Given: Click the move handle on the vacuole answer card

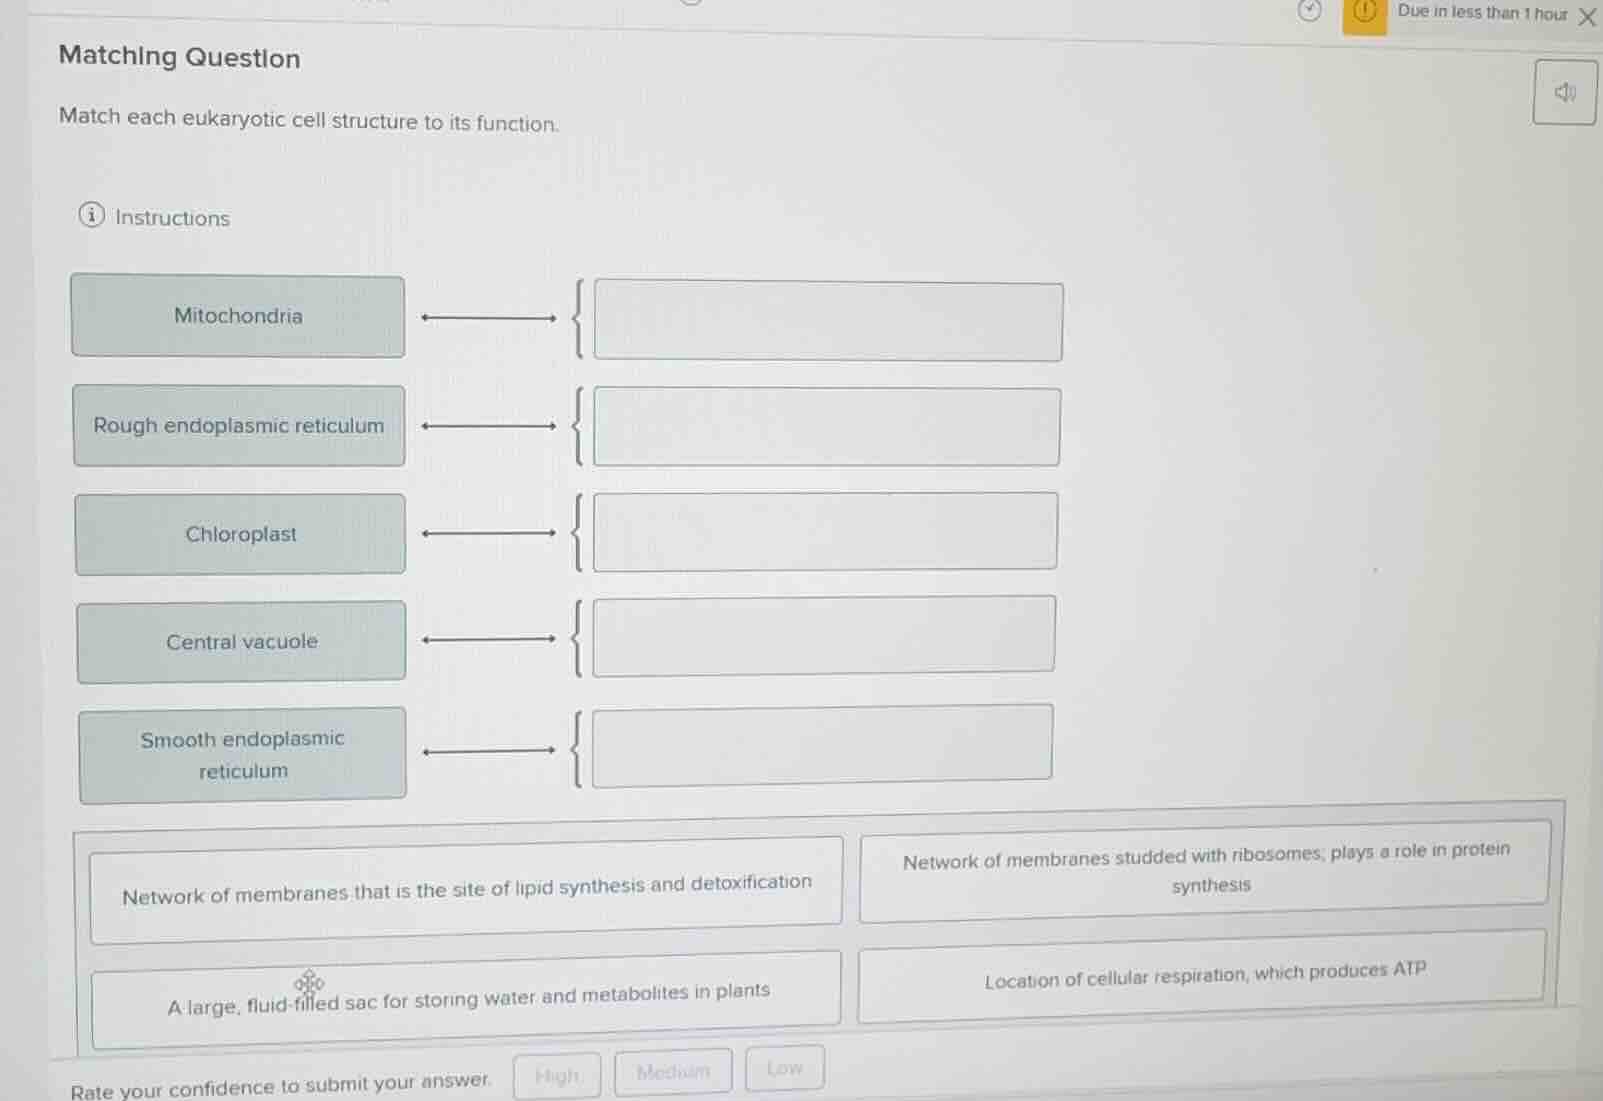Looking at the screenshot, I should pos(309,983).
